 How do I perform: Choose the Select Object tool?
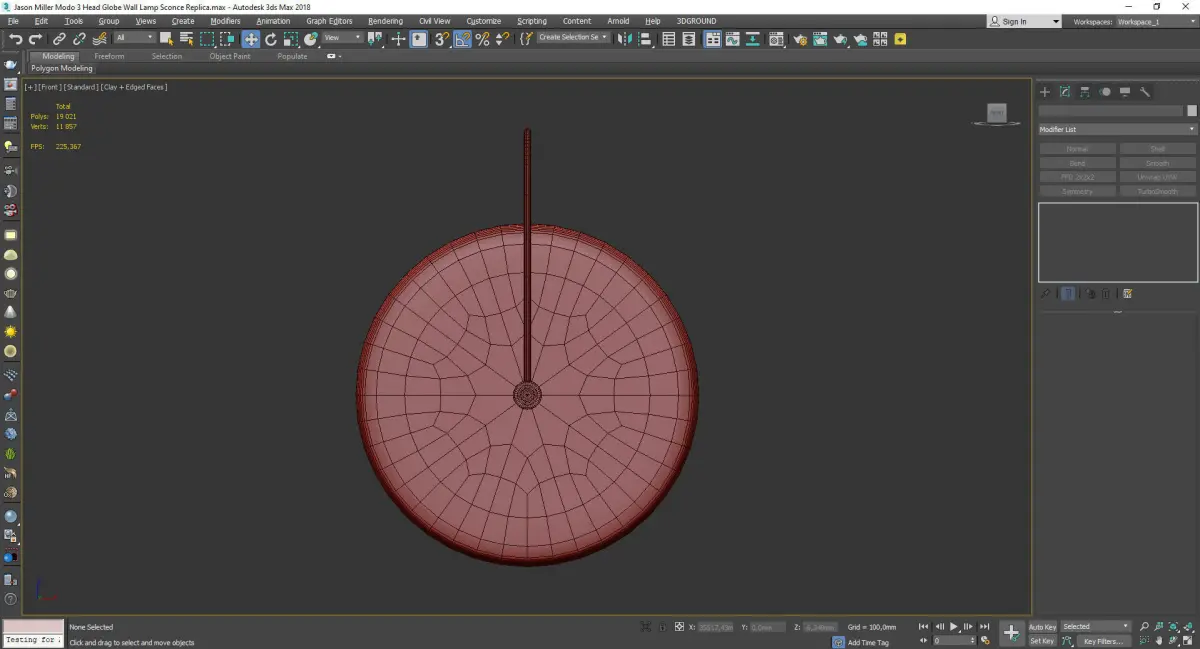(166, 39)
